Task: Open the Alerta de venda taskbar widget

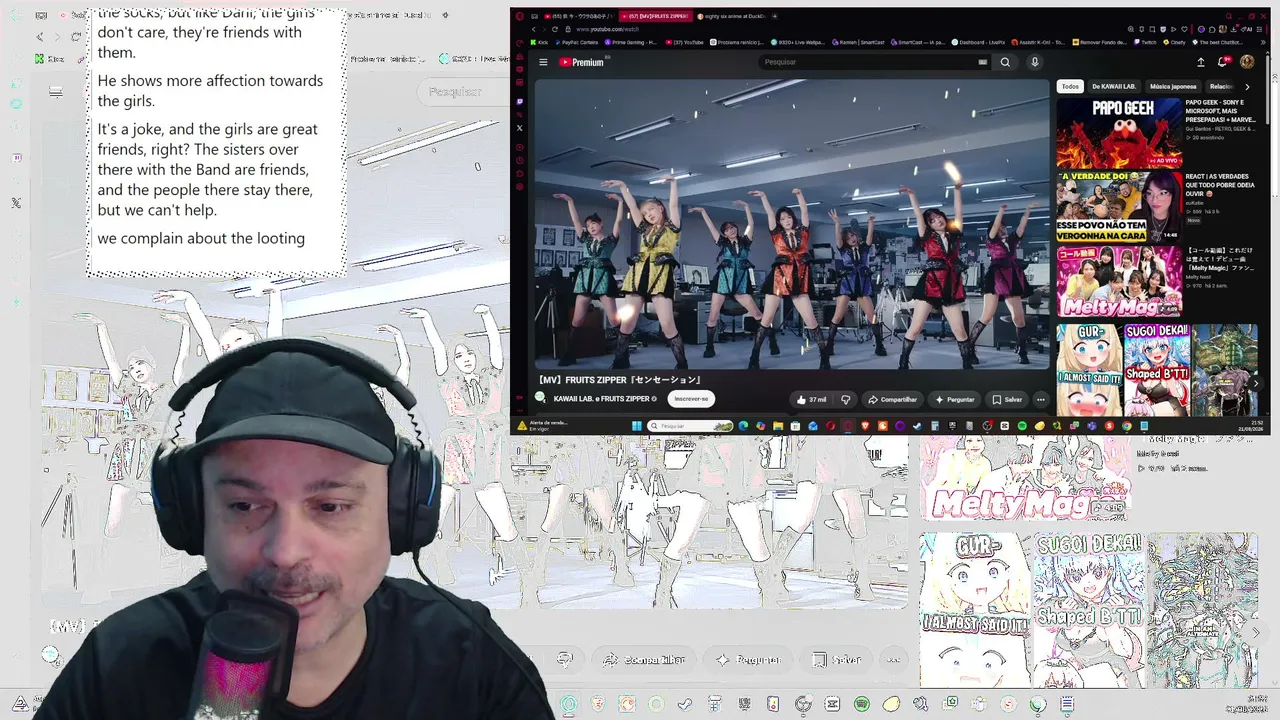Action: (541, 425)
